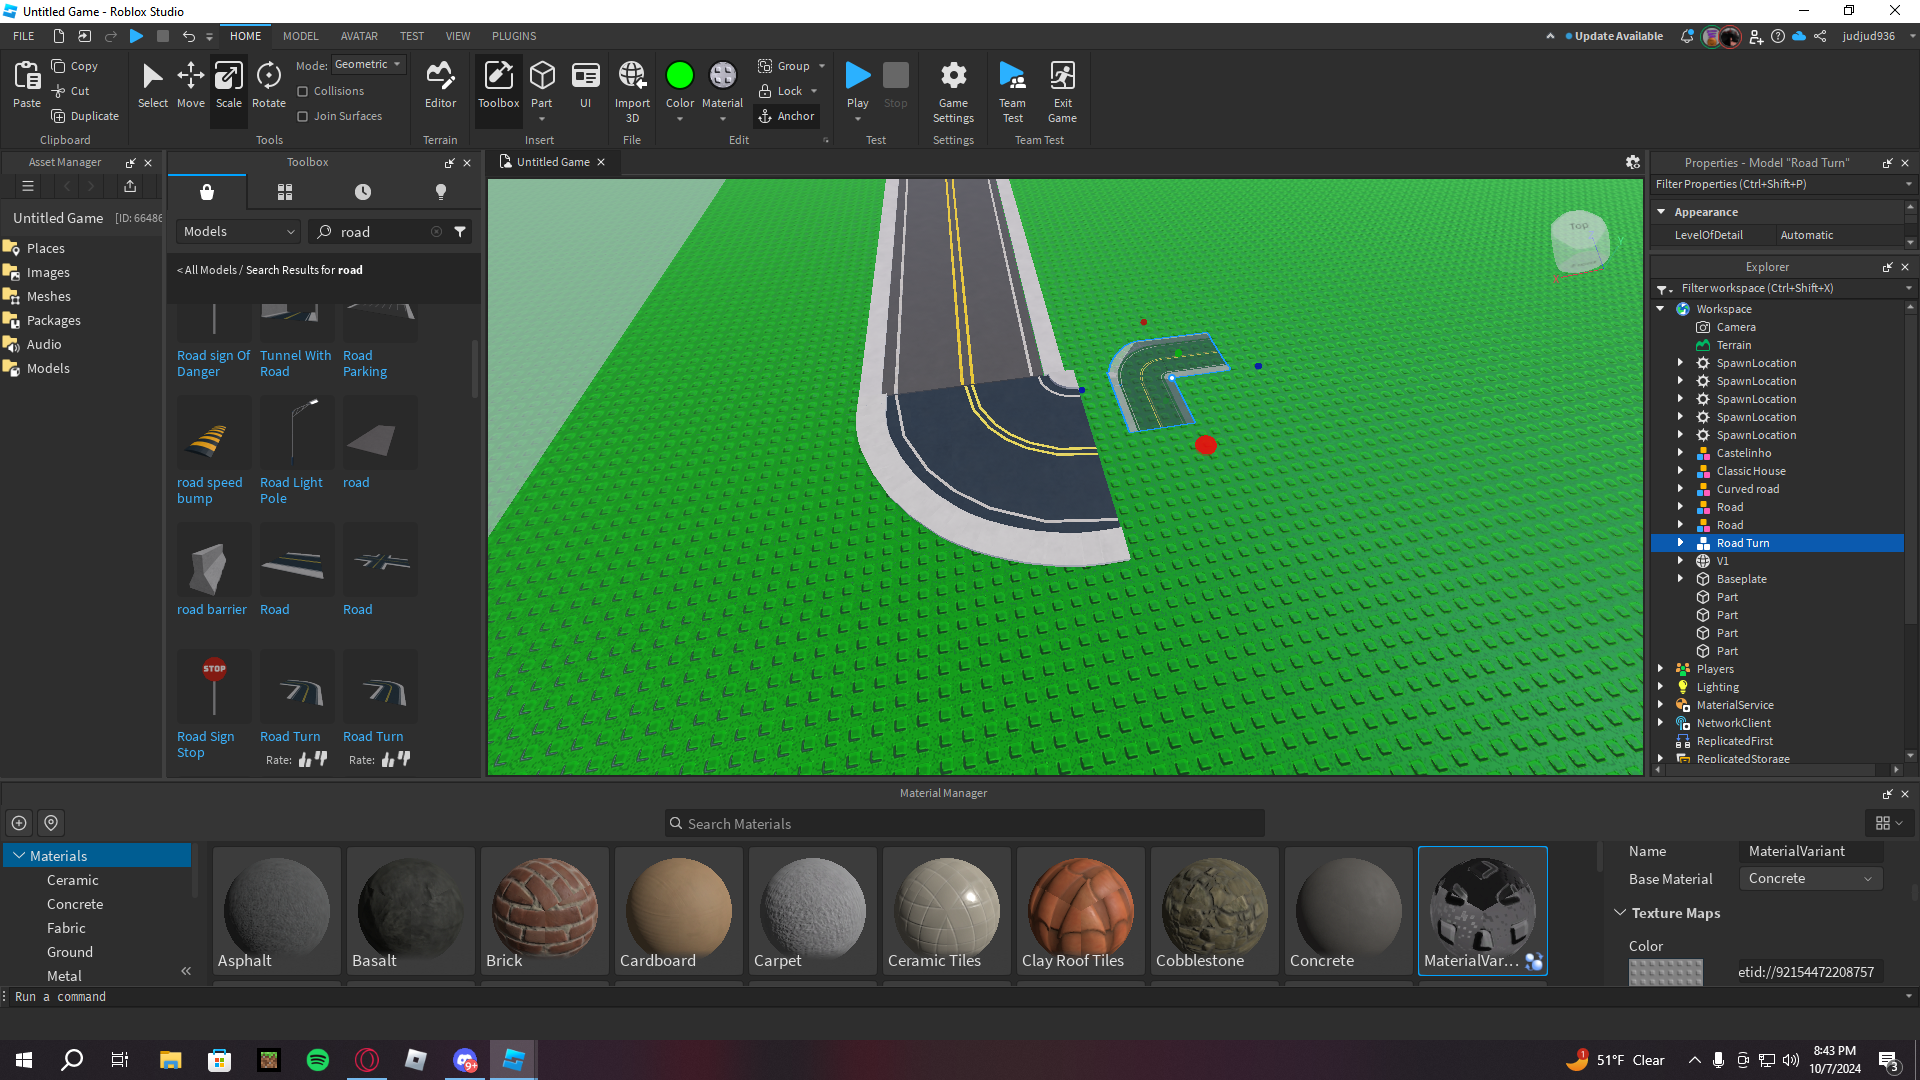This screenshot has width=1920, height=1080.
Task: Click the All Models breadcrumb link
Action: click(x=210, y=270)
